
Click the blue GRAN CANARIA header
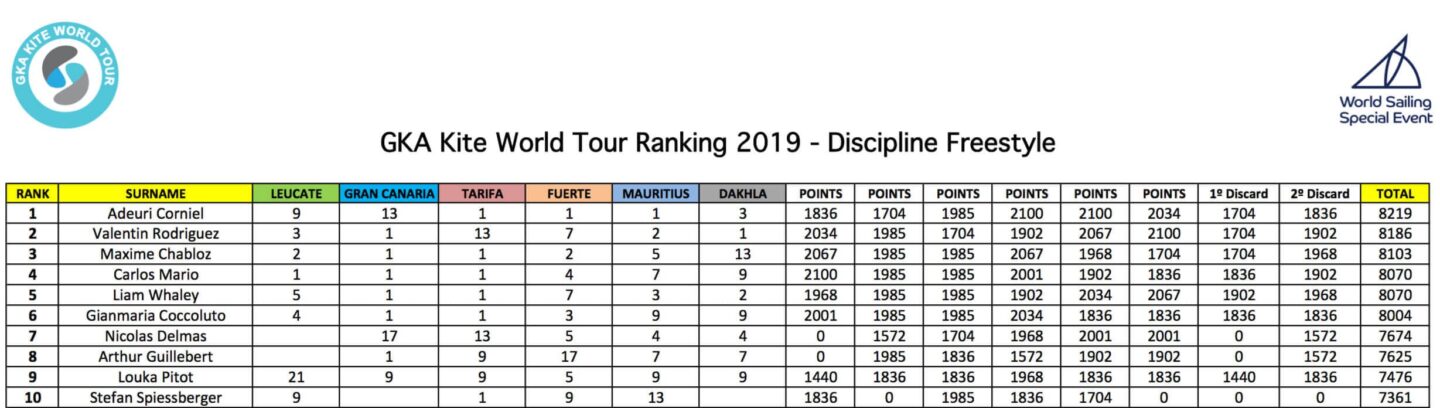(x=389, y=194)
